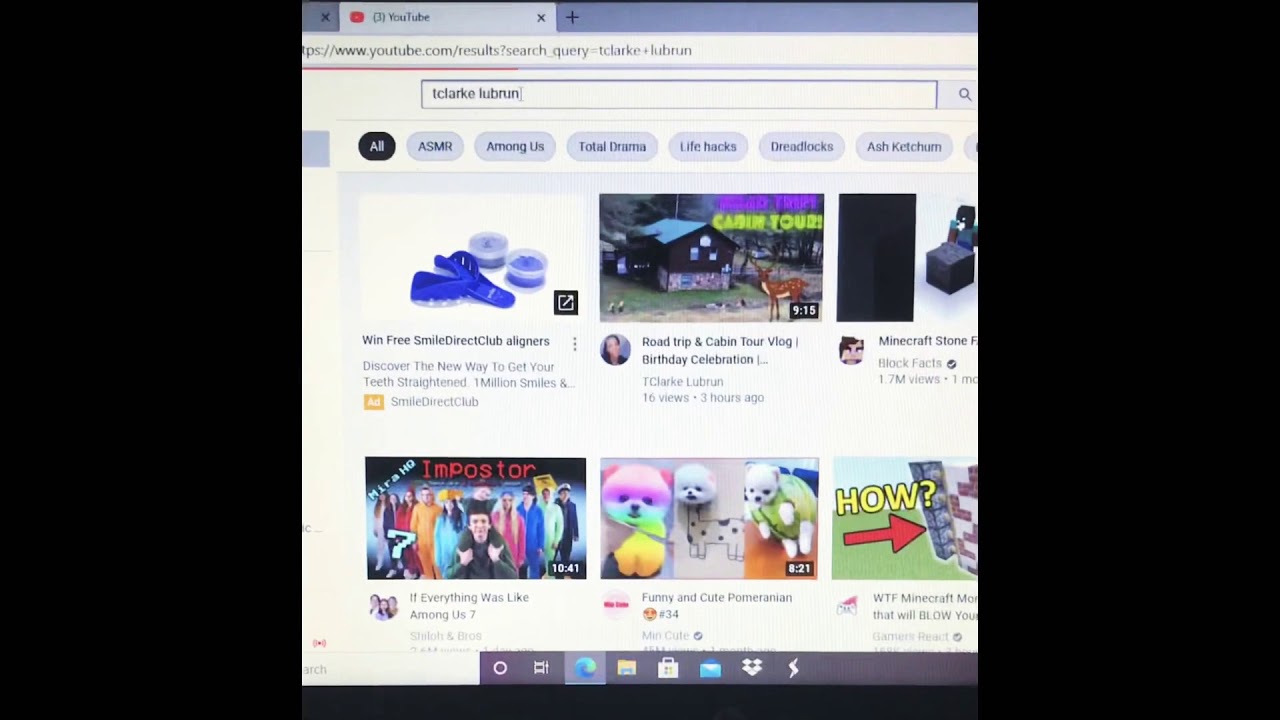Click Gamers React channel avatar
Viewport: 1280px width, 720px height.
click(x=848, y=606)
